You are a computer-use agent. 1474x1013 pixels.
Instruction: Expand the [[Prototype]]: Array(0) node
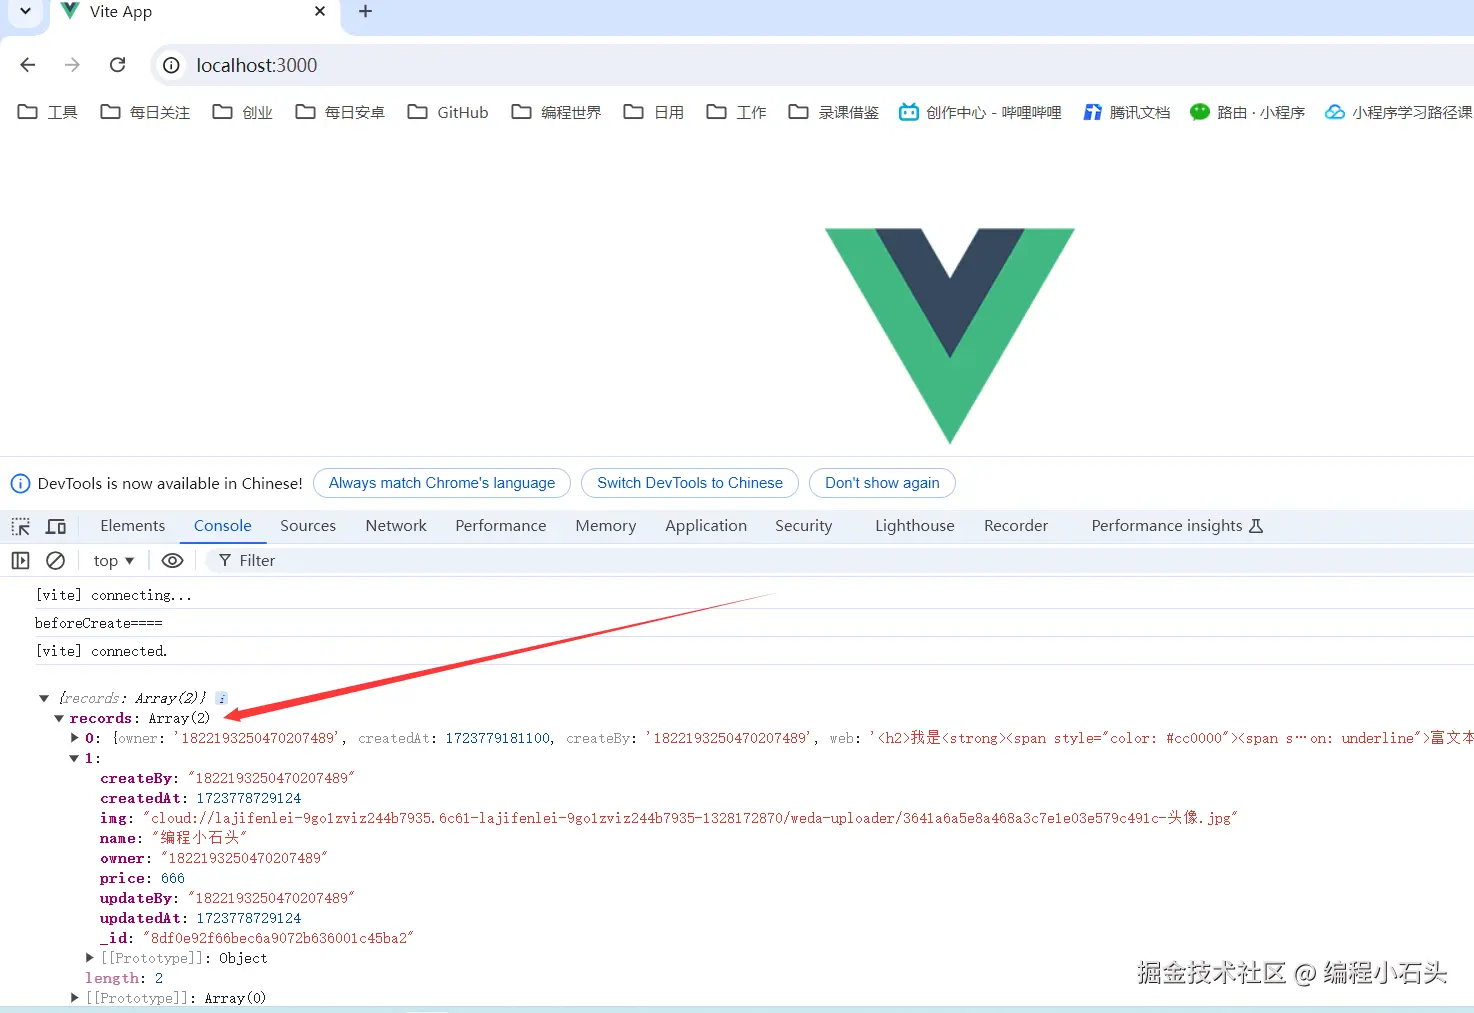pos(75,998)
